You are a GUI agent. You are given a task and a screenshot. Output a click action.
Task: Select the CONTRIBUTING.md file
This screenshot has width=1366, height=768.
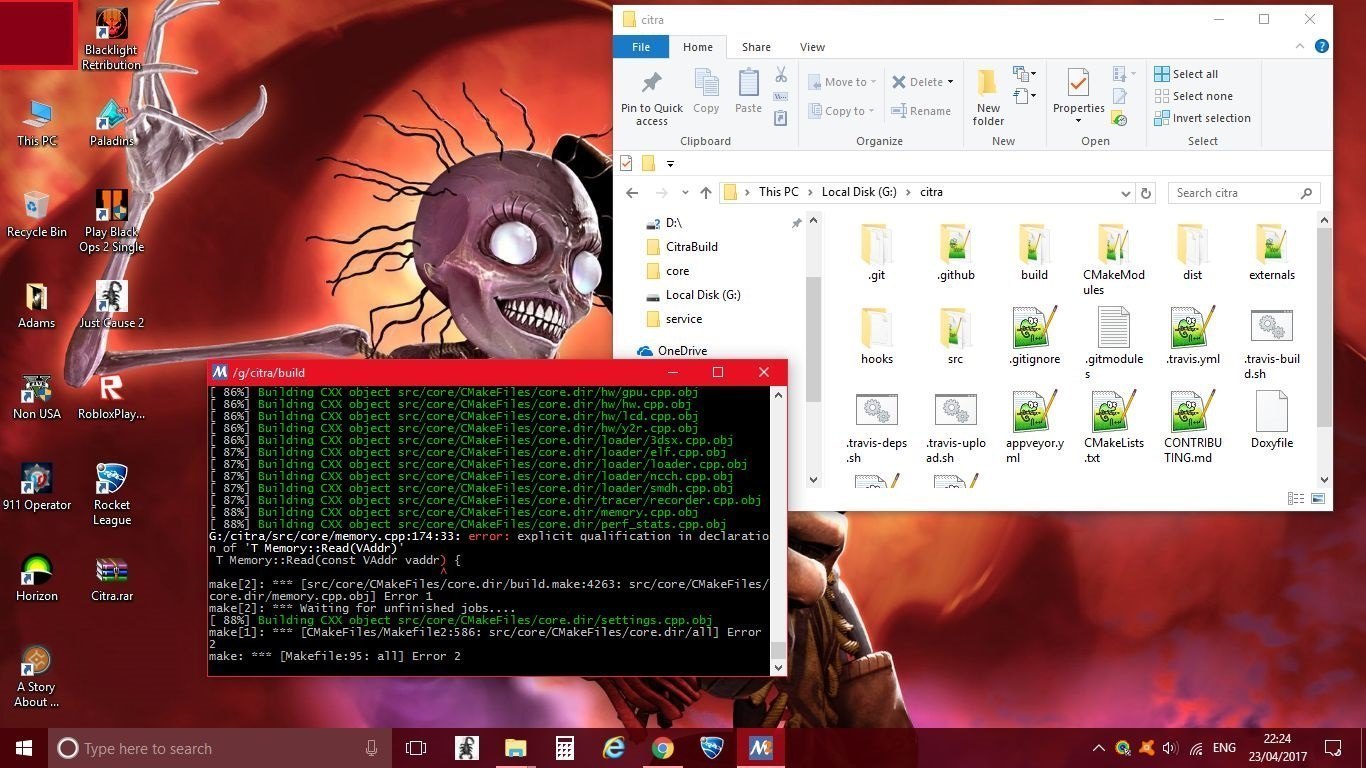tap(1192, 428)
